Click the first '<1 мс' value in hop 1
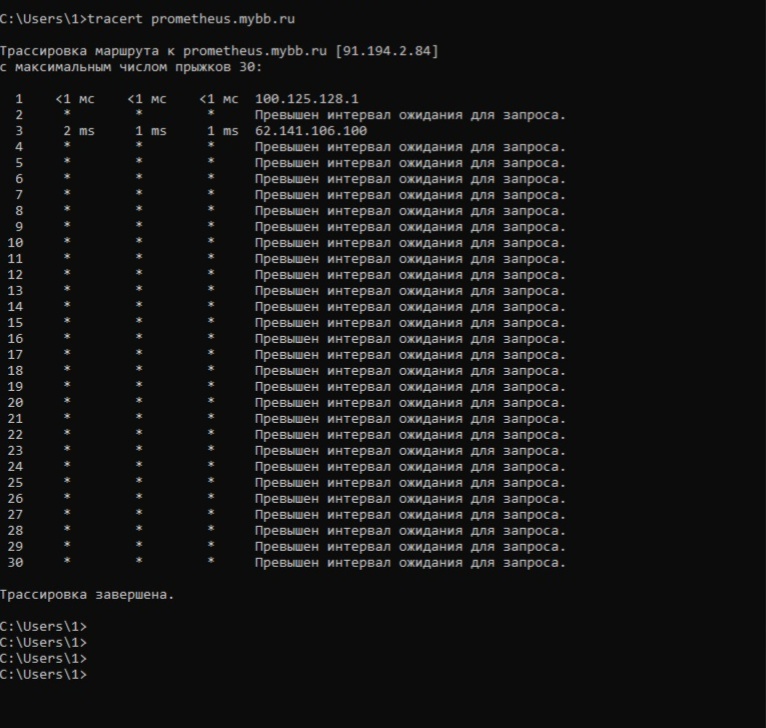The image size is (766, 728). 75,99
